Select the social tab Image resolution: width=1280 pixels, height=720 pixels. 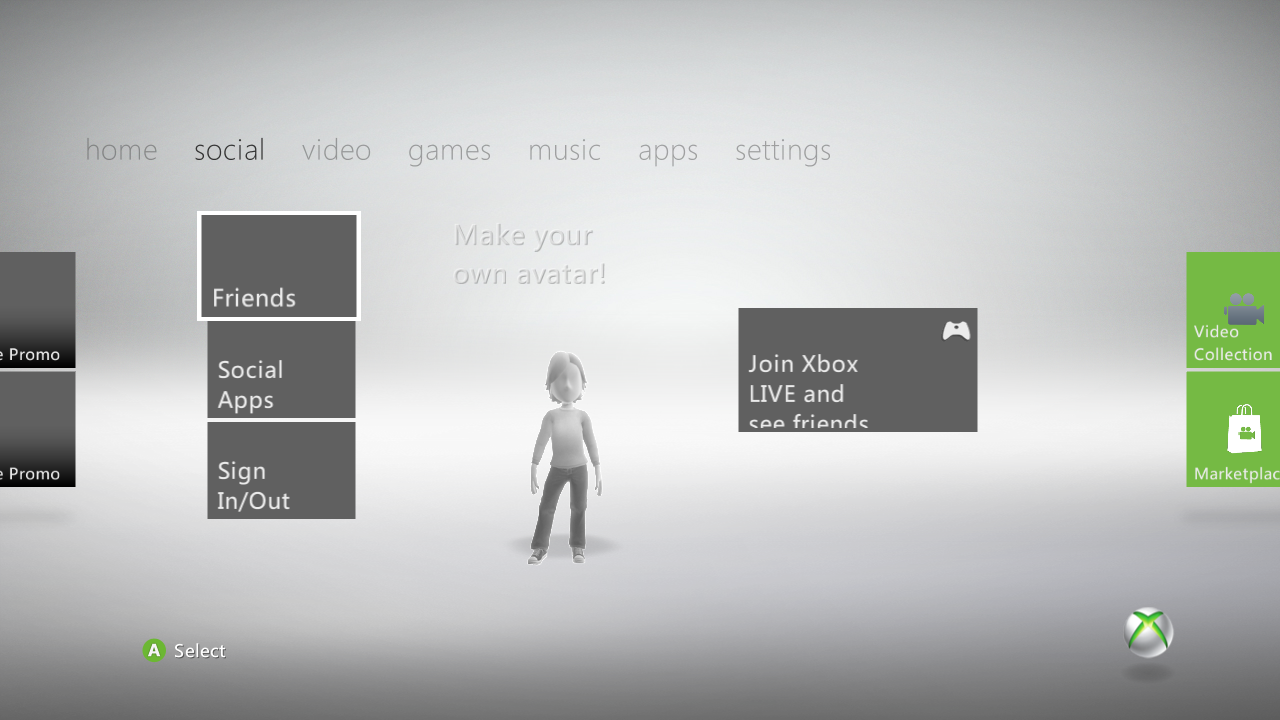(229, 150)
